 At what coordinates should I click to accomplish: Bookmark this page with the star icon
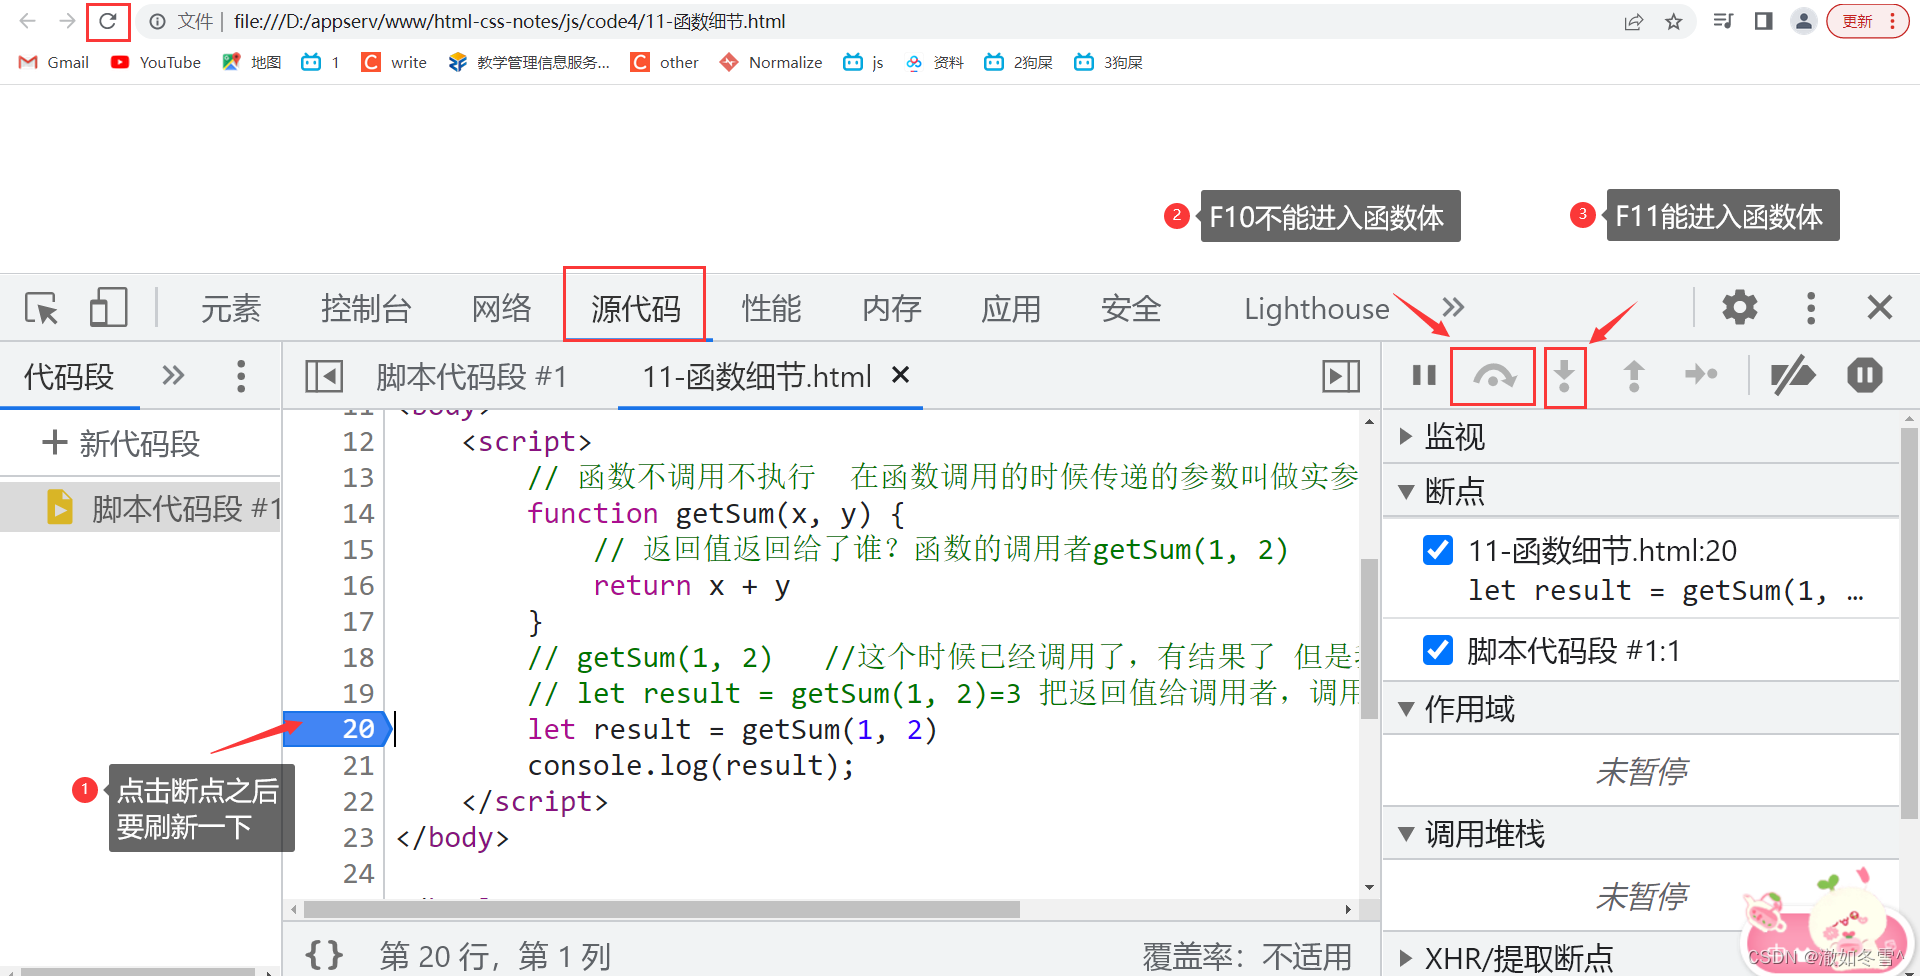pos(1674,22)
